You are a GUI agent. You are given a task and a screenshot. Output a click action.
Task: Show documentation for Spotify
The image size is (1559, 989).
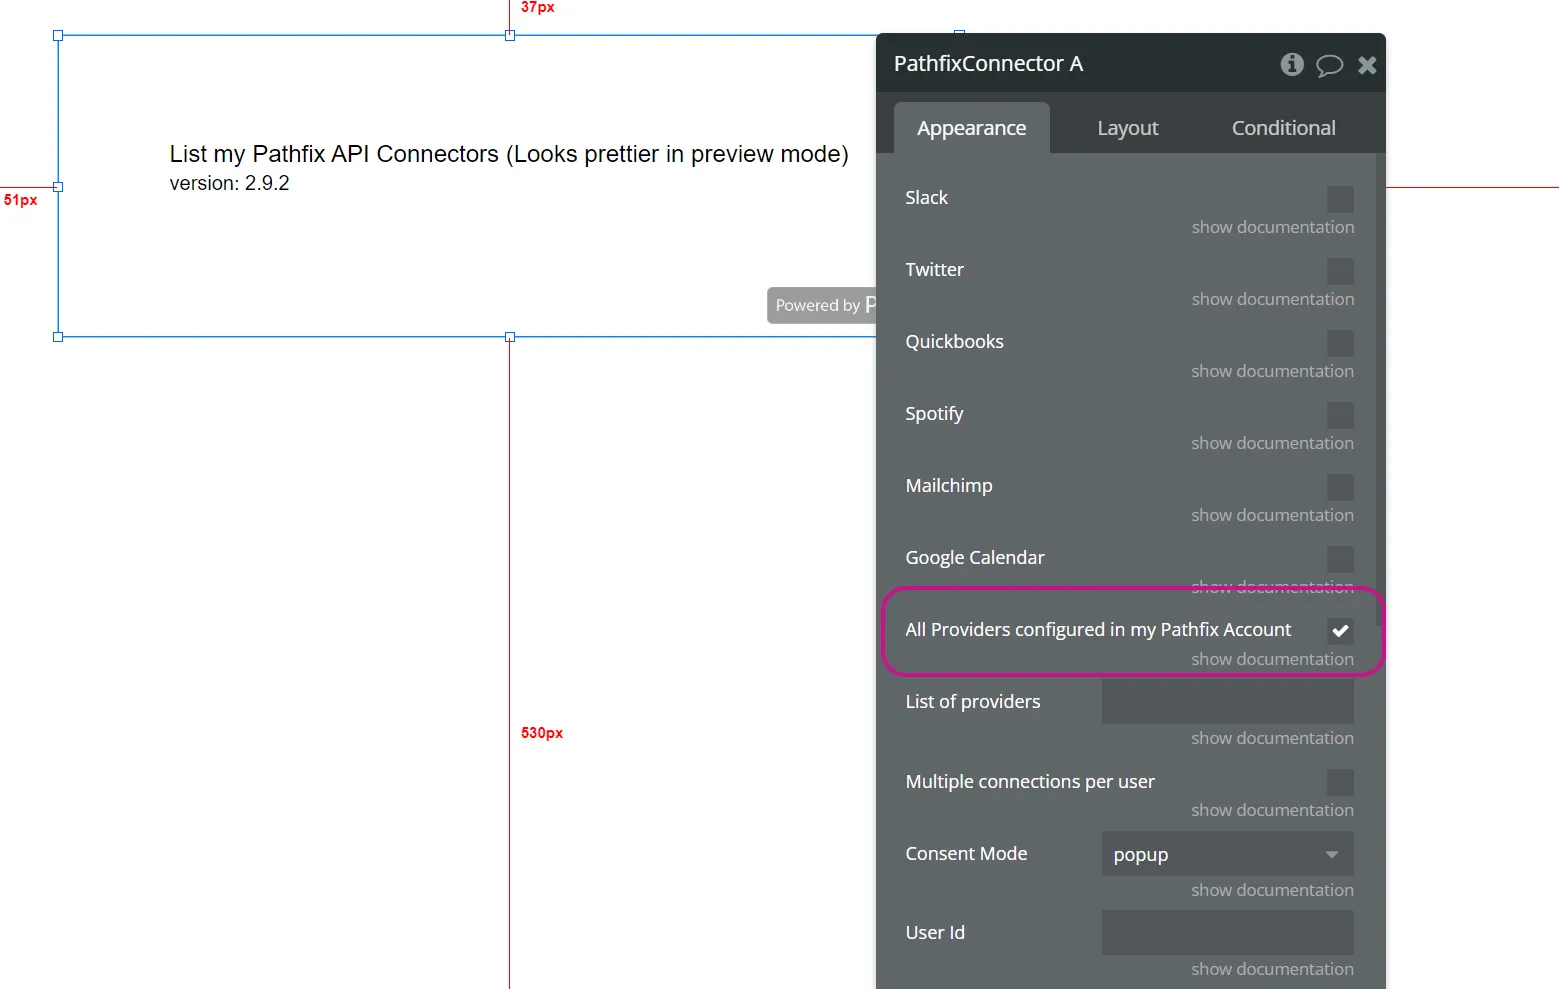[1273, 443]
